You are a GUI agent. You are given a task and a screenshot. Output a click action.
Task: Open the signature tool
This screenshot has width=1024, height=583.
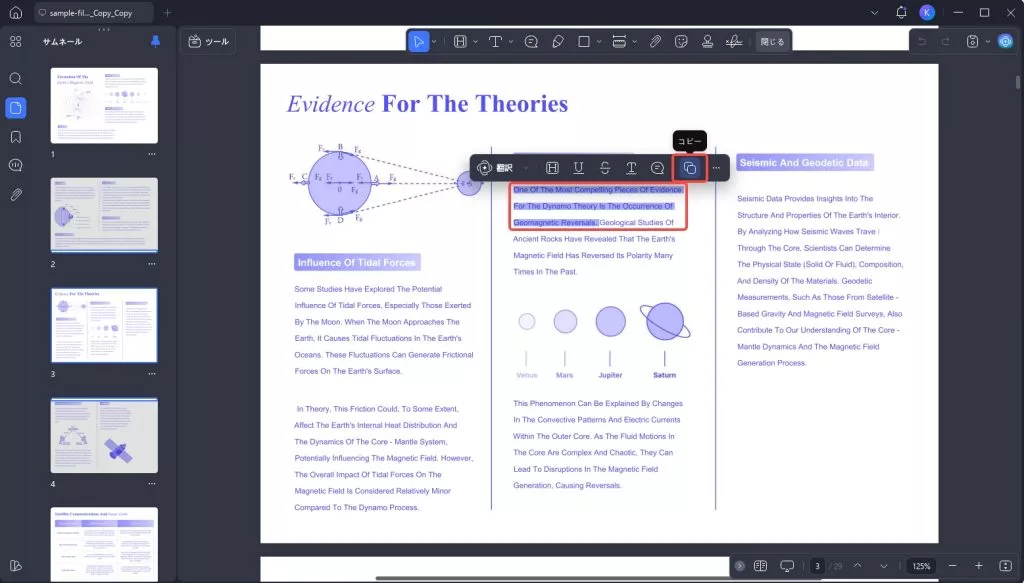[734, 42]
